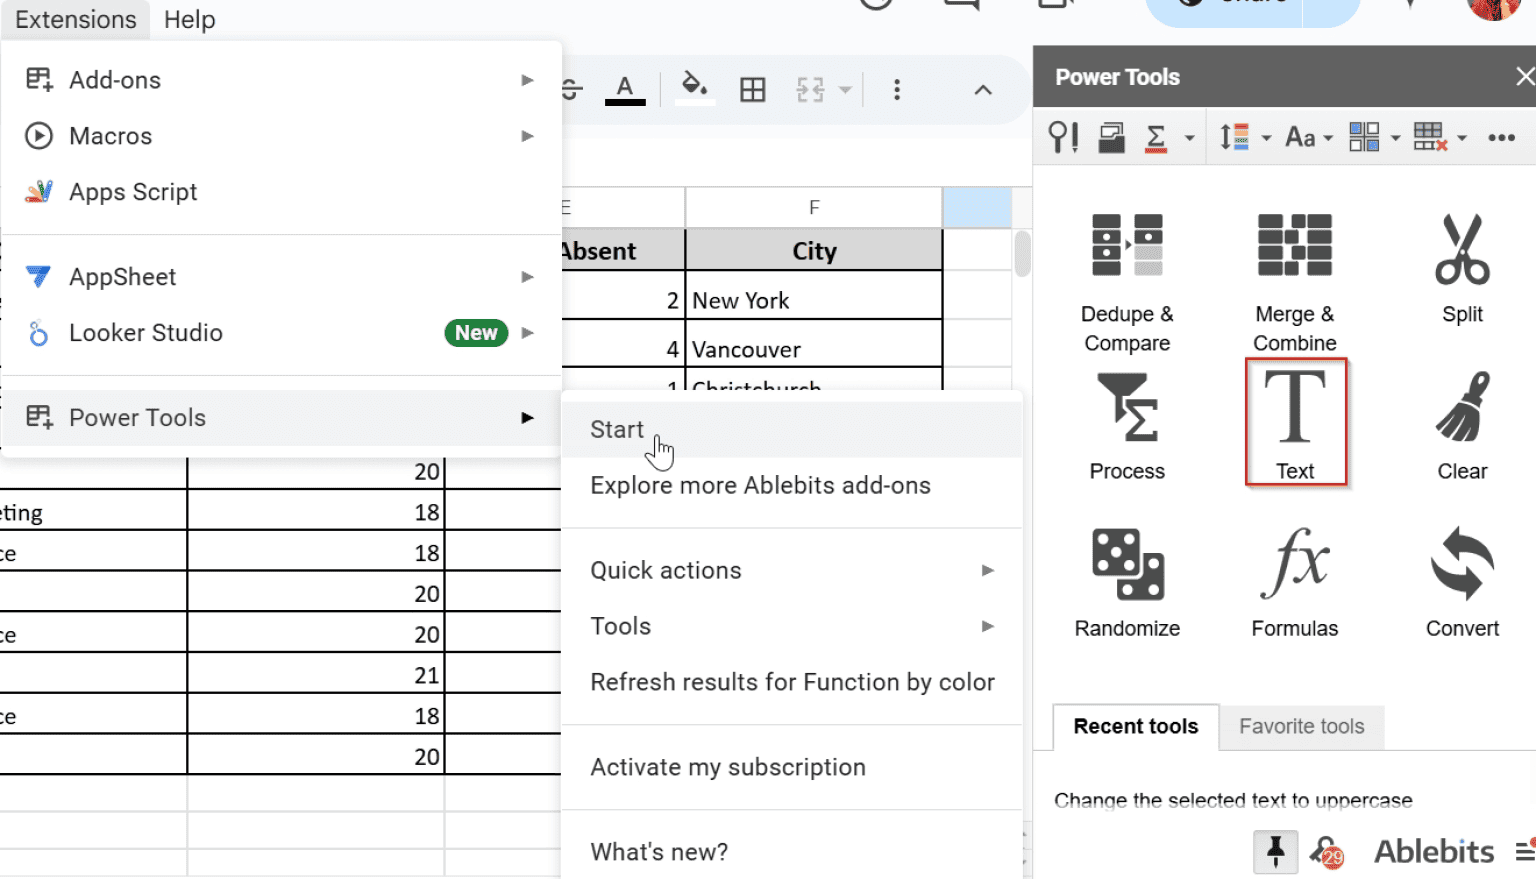1536x879 pixels.
Task: Open the Formulas fx tool
Action: point(1294,582)
